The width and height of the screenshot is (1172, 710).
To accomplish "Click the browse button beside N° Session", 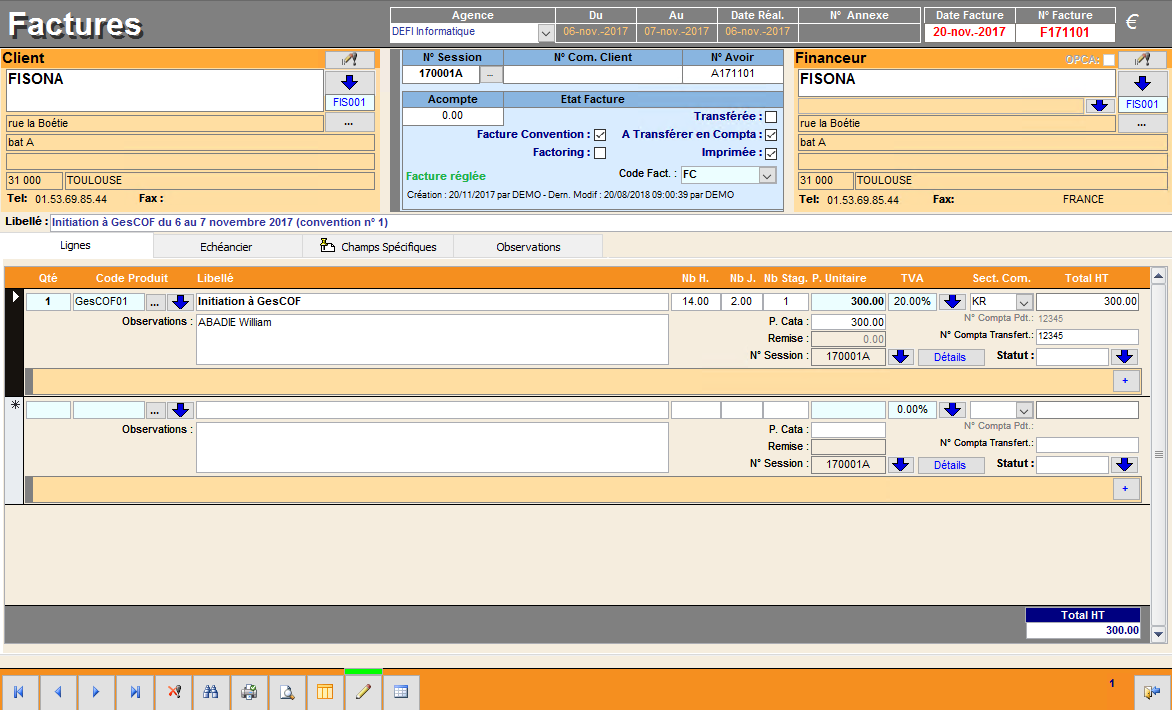I will click(491, 74).
